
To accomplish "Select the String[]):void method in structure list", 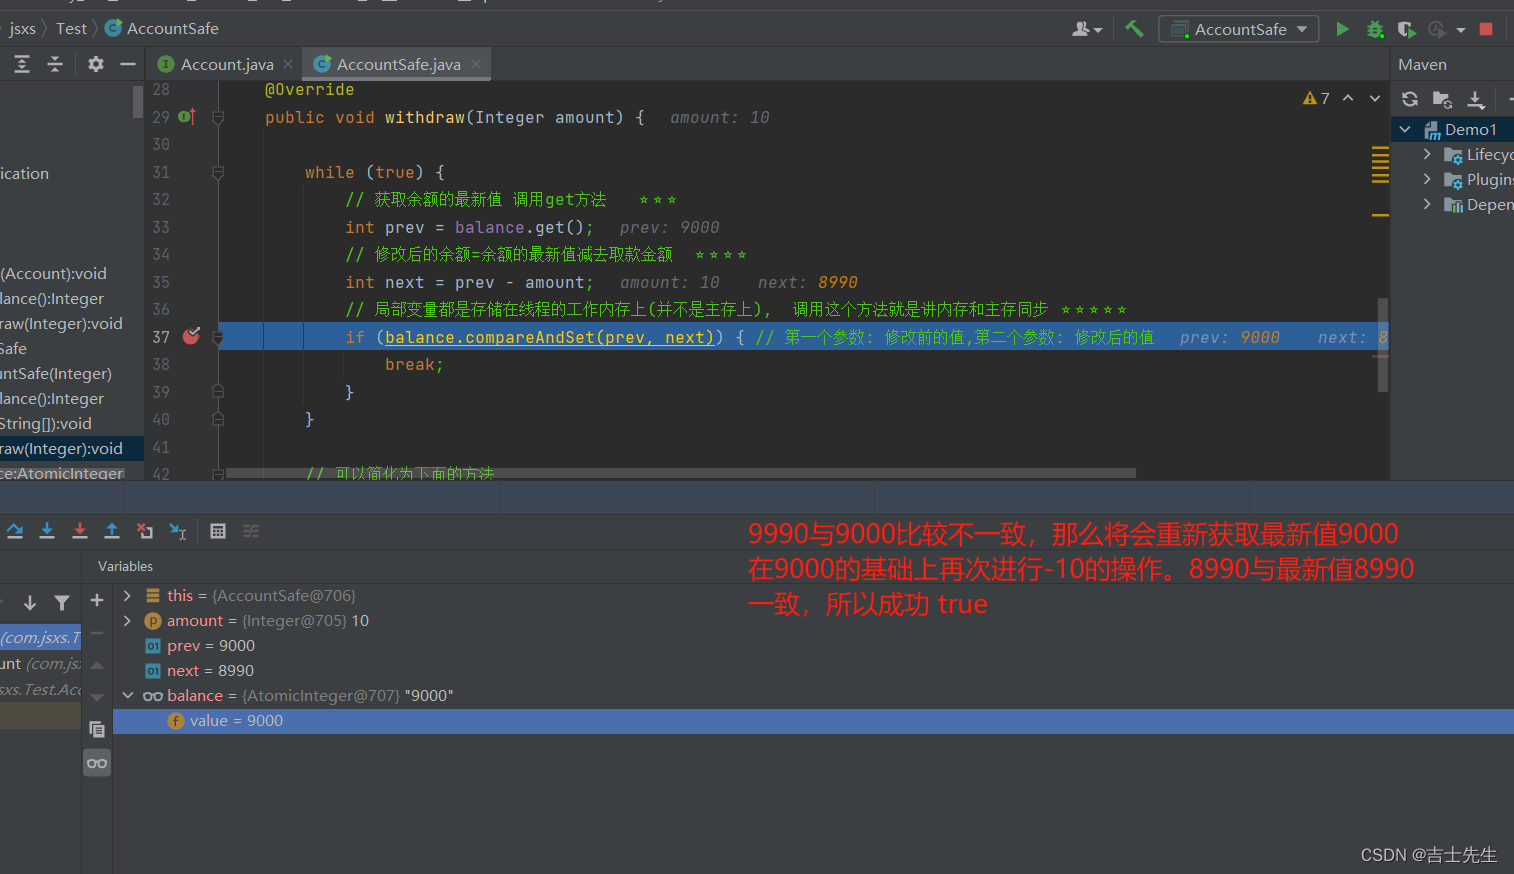I will pyautogui.click(x=46, y=423).
